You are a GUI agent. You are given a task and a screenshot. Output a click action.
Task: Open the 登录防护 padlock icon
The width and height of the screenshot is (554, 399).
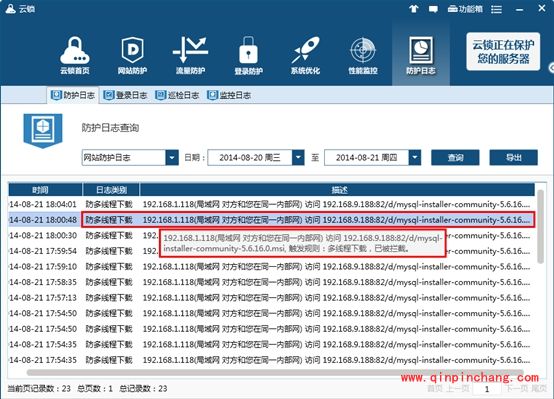tap(248, 55)
